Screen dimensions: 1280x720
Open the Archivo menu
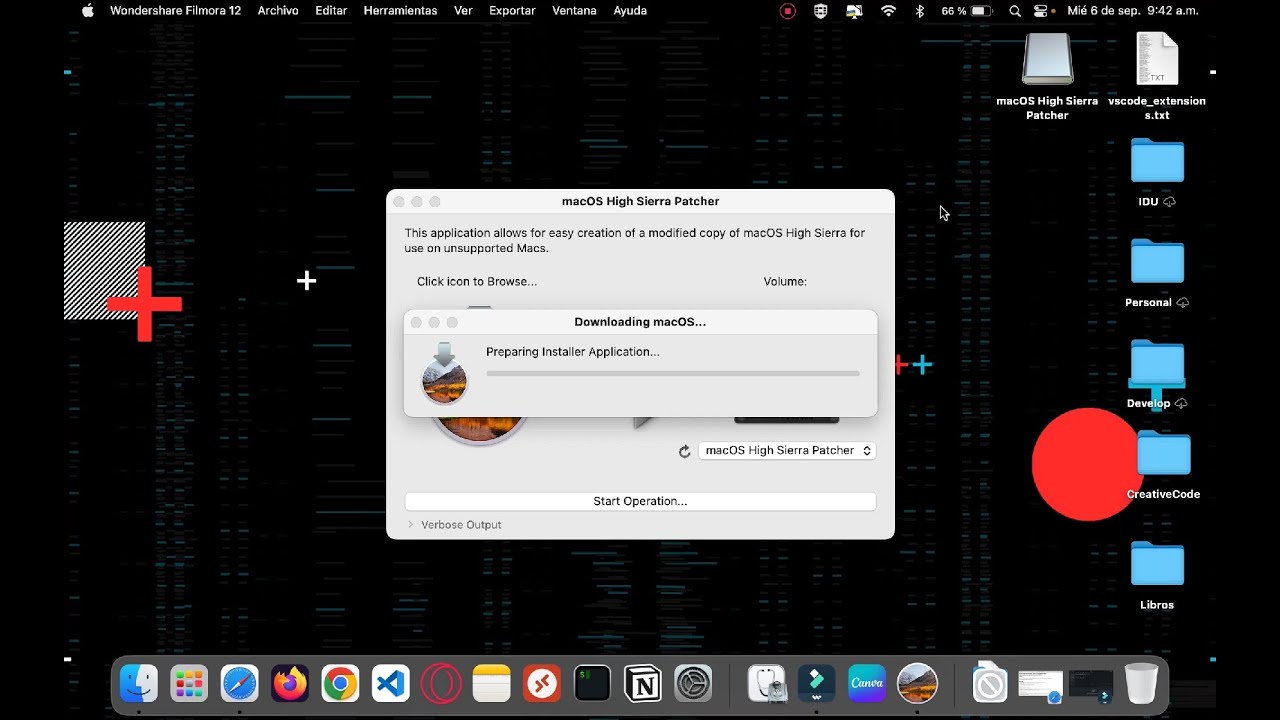point(278,11)
